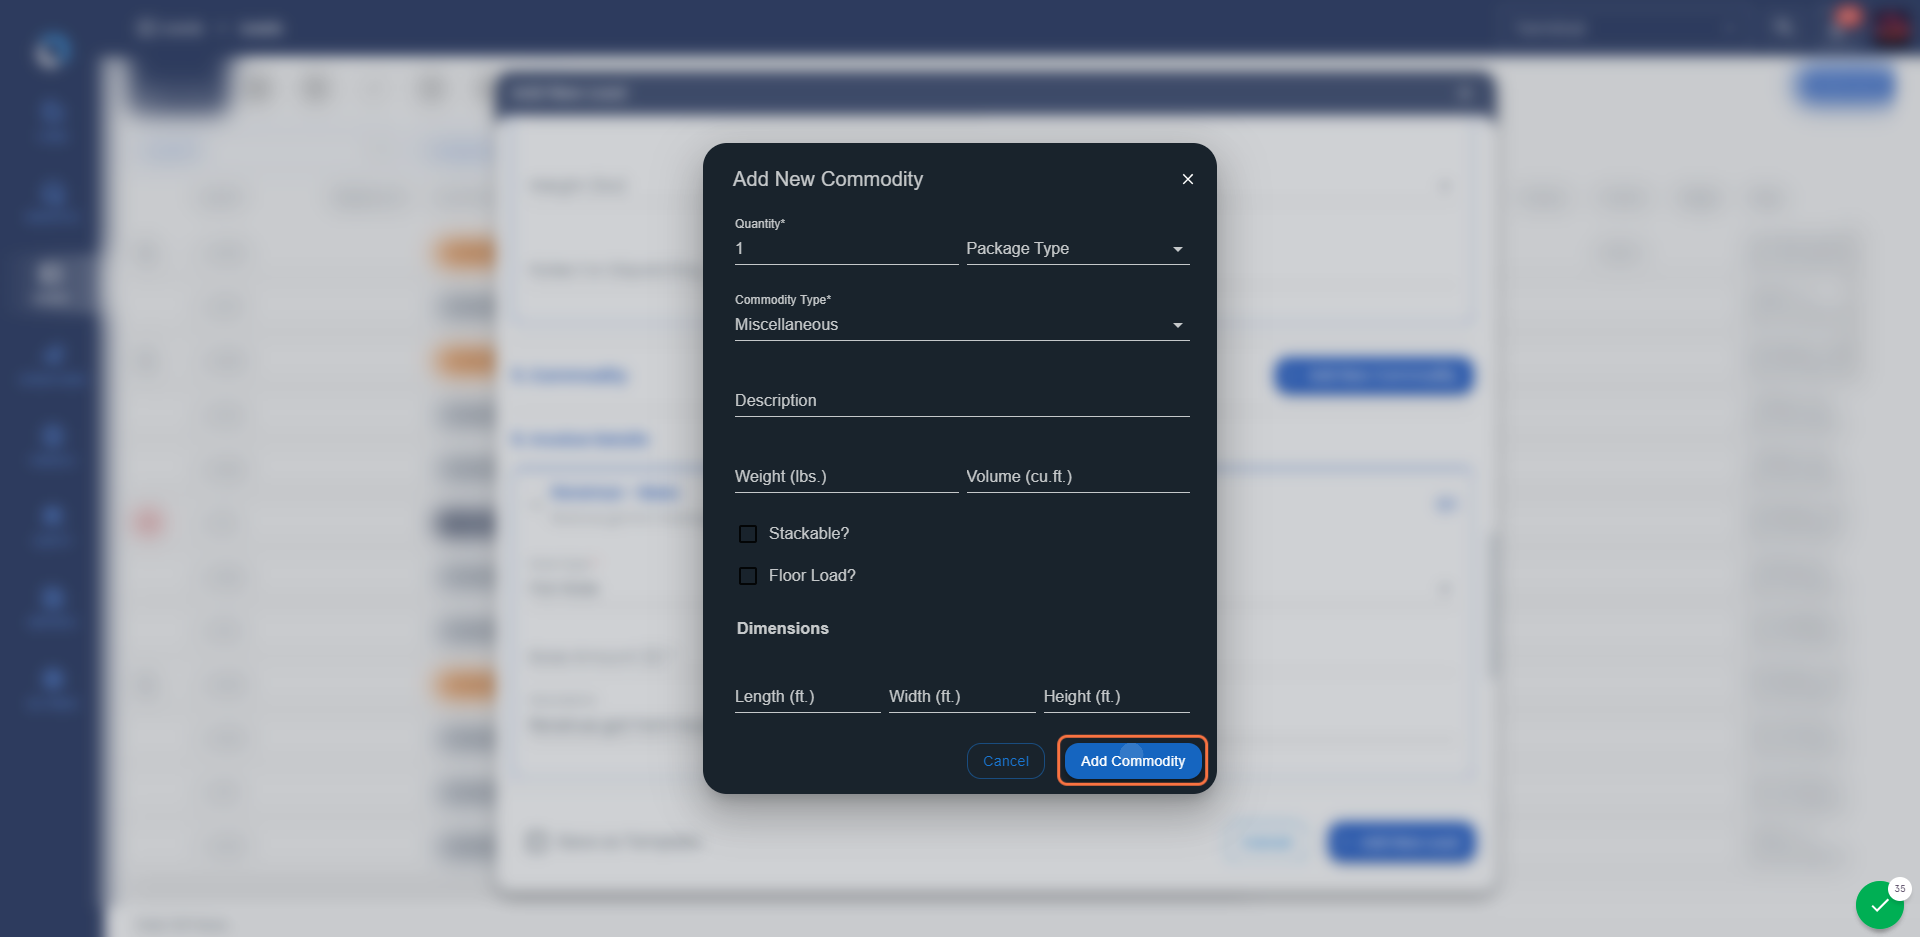
Task: Click the green checkmark badge icon
Action: click(1880, 905)
